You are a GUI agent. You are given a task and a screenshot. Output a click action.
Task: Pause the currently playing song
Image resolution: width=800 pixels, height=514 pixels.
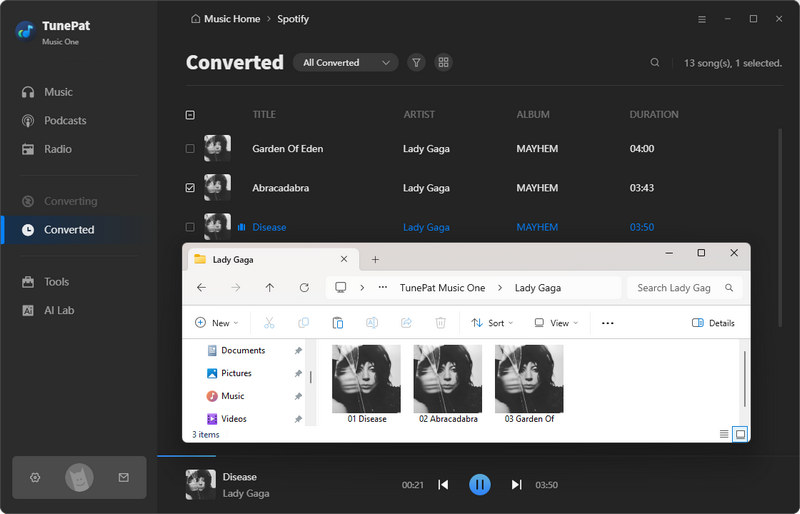click(x=480, y=485)
